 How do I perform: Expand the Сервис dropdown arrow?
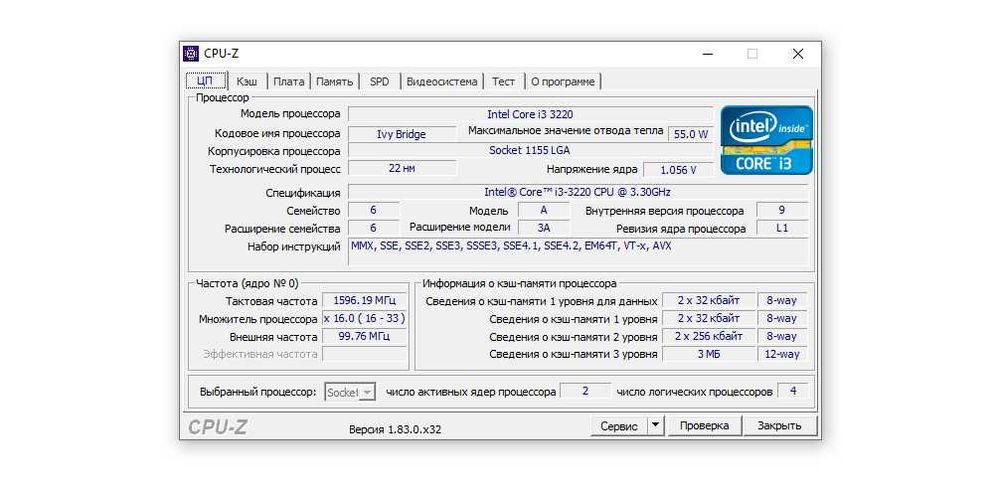(x=656, y=427)
